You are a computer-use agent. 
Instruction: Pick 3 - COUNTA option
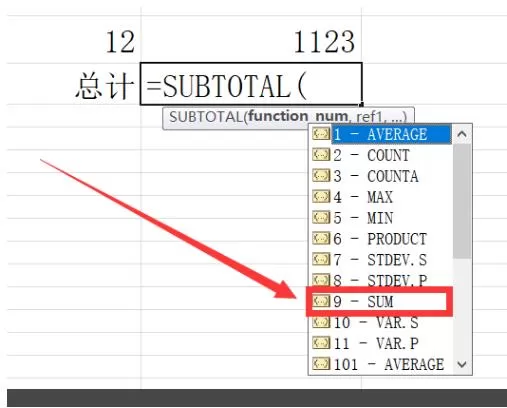[382, 176]
